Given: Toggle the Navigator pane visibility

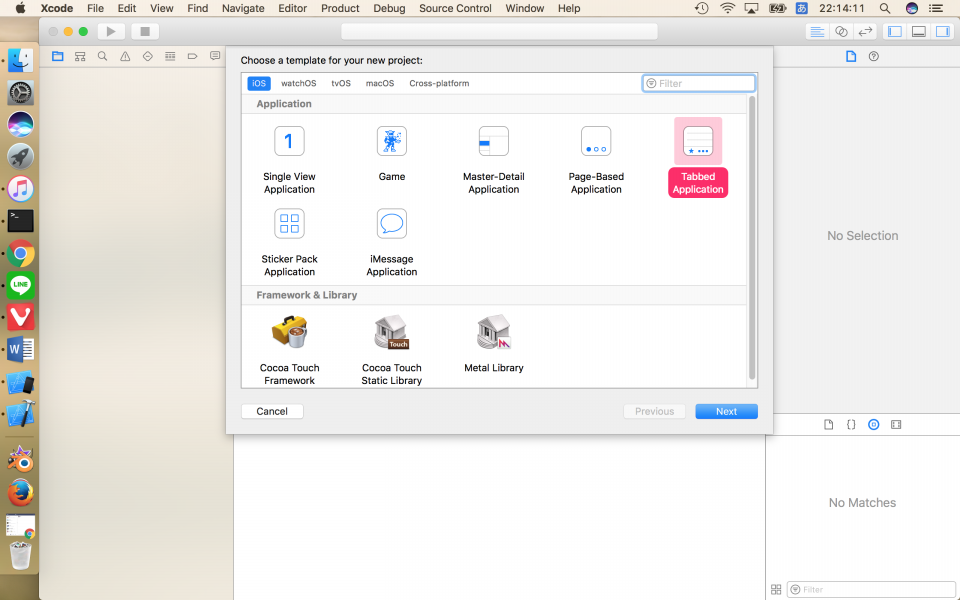Looking at the screenshot, I should [x=894, y=32].
